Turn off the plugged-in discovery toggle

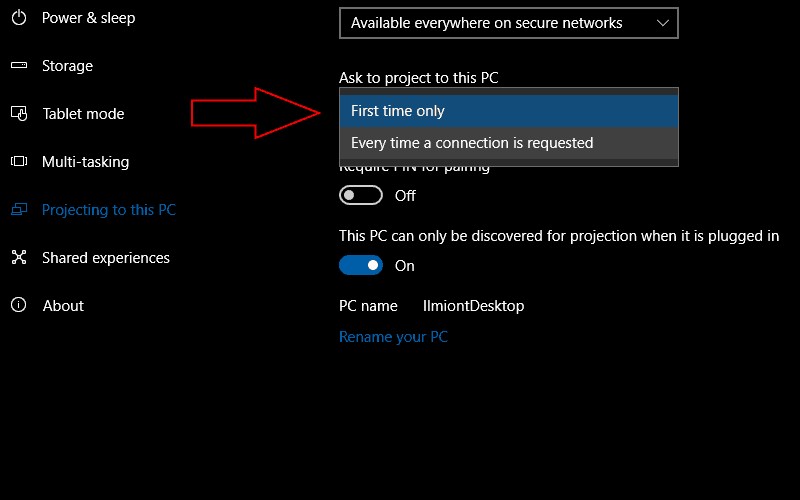click(361, 265)
